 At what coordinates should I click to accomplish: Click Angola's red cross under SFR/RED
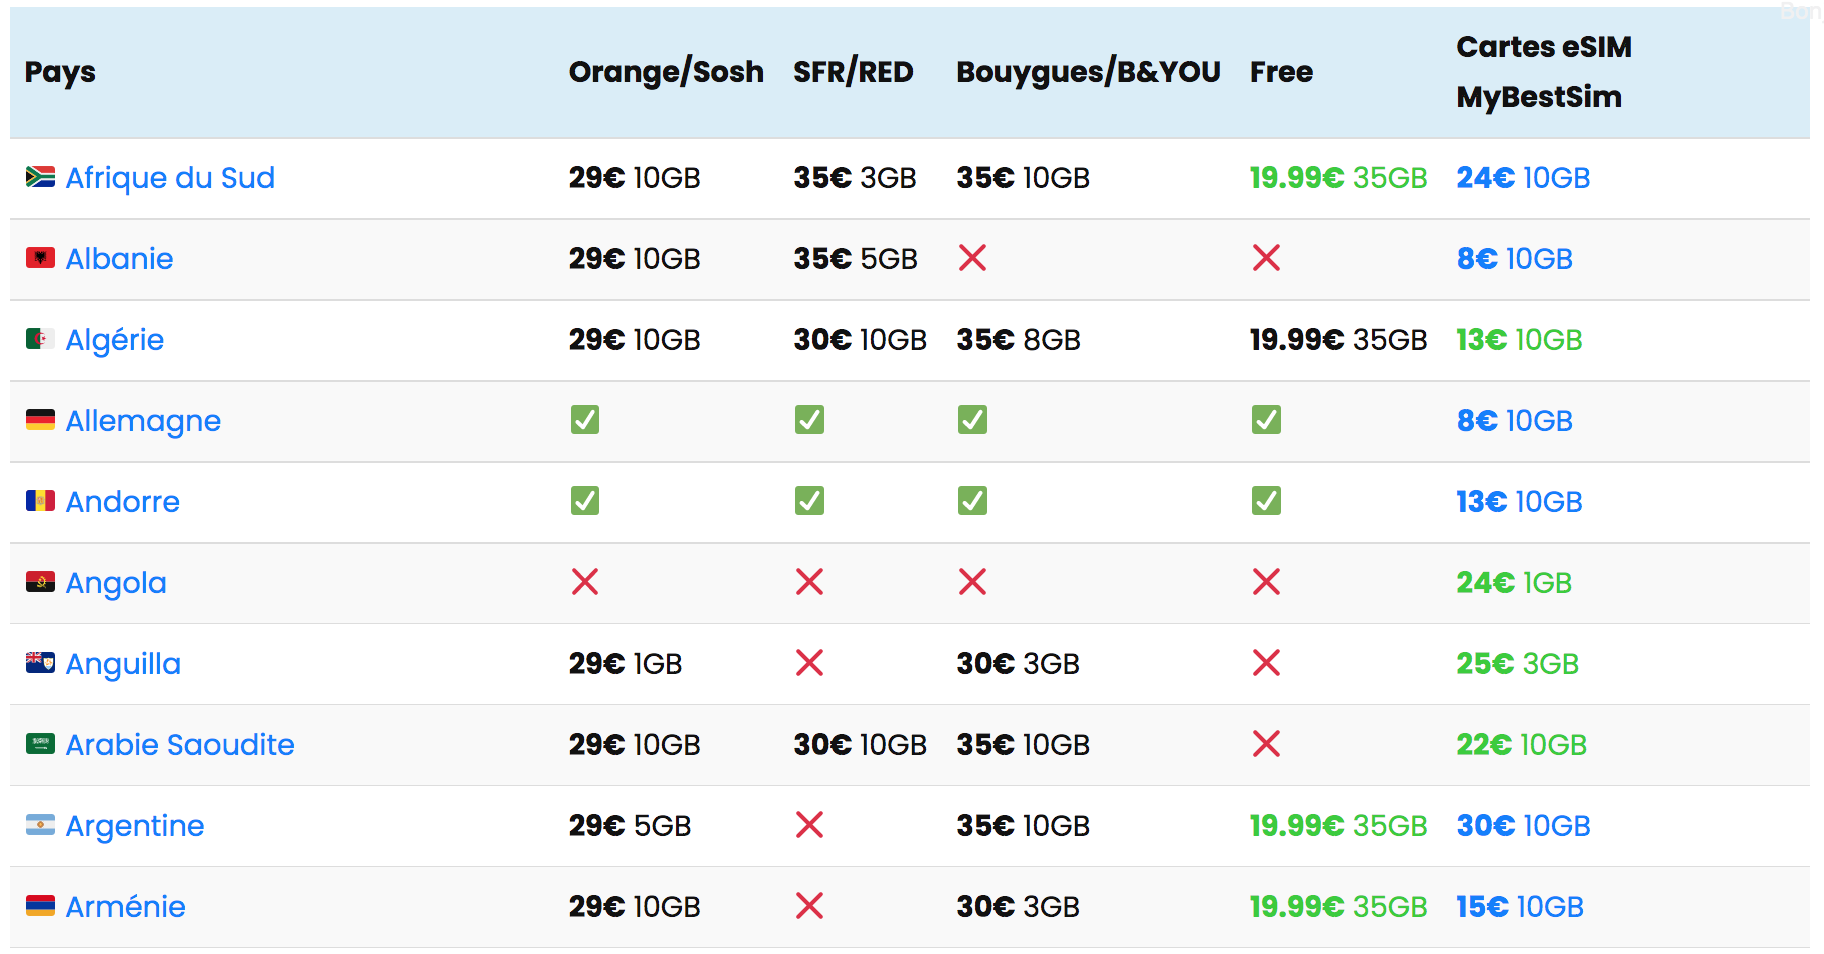tap(809, 582)
